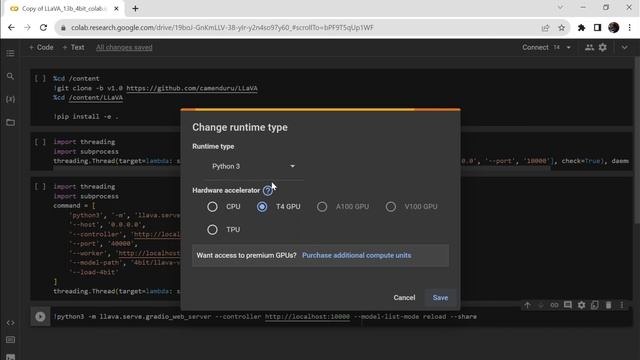Choose the A100 GPU accelerator option

point(322,207)
